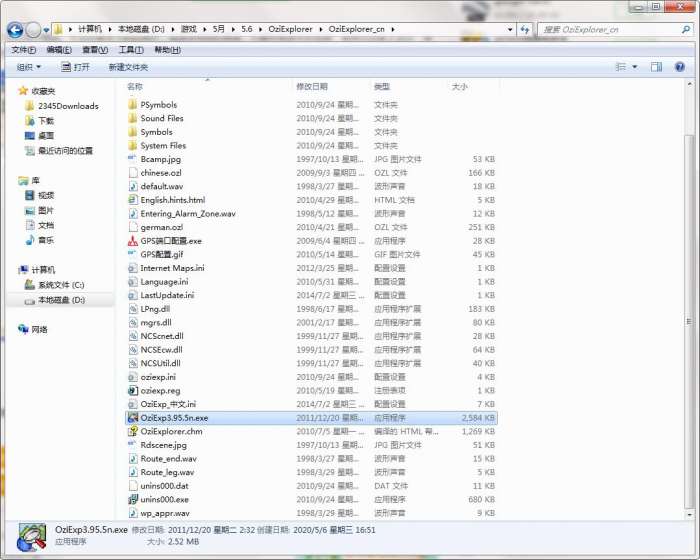Click the 打开 toolbar button
The image size is (700, 560).
(x=75, y=67)
